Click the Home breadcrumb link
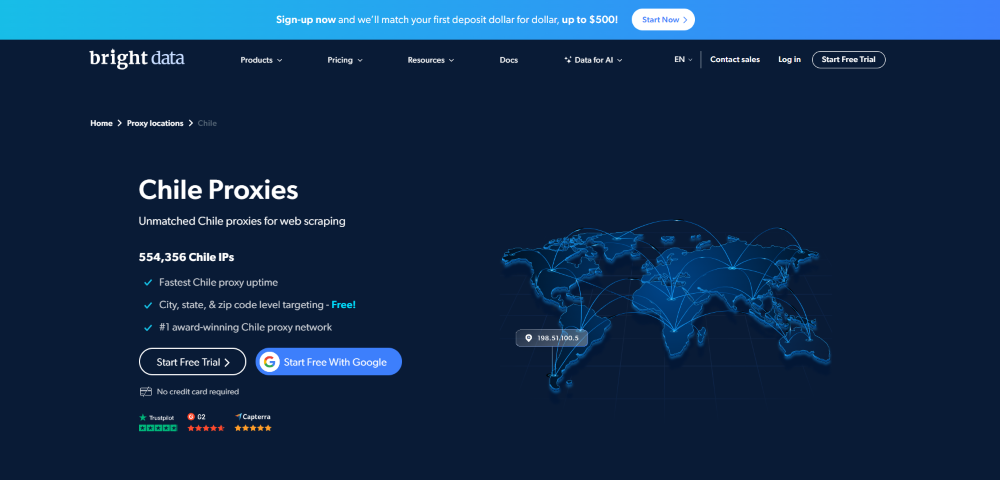 pos(101,123)
